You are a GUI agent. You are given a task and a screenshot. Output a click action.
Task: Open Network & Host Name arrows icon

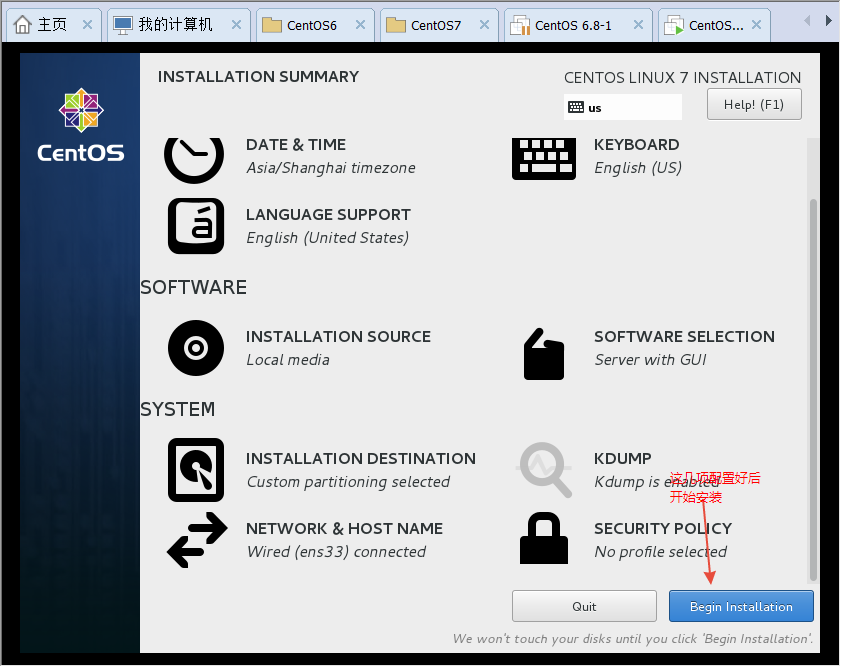(x=197, y=539)
